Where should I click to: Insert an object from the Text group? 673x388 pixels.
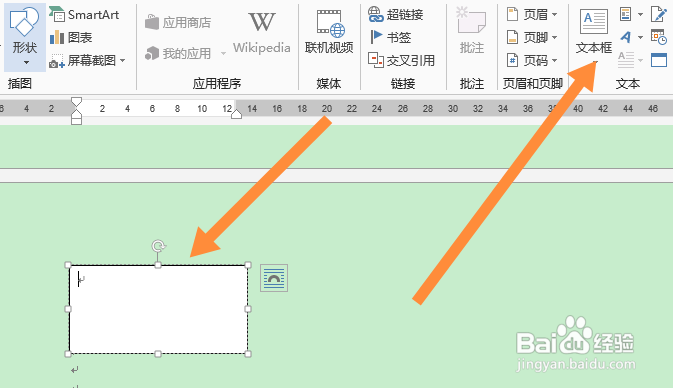click(x=659, y=60)
